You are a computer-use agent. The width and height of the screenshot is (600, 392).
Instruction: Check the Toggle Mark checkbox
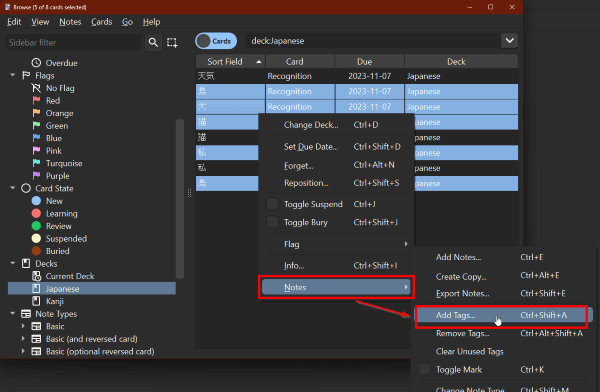(424, 369)
